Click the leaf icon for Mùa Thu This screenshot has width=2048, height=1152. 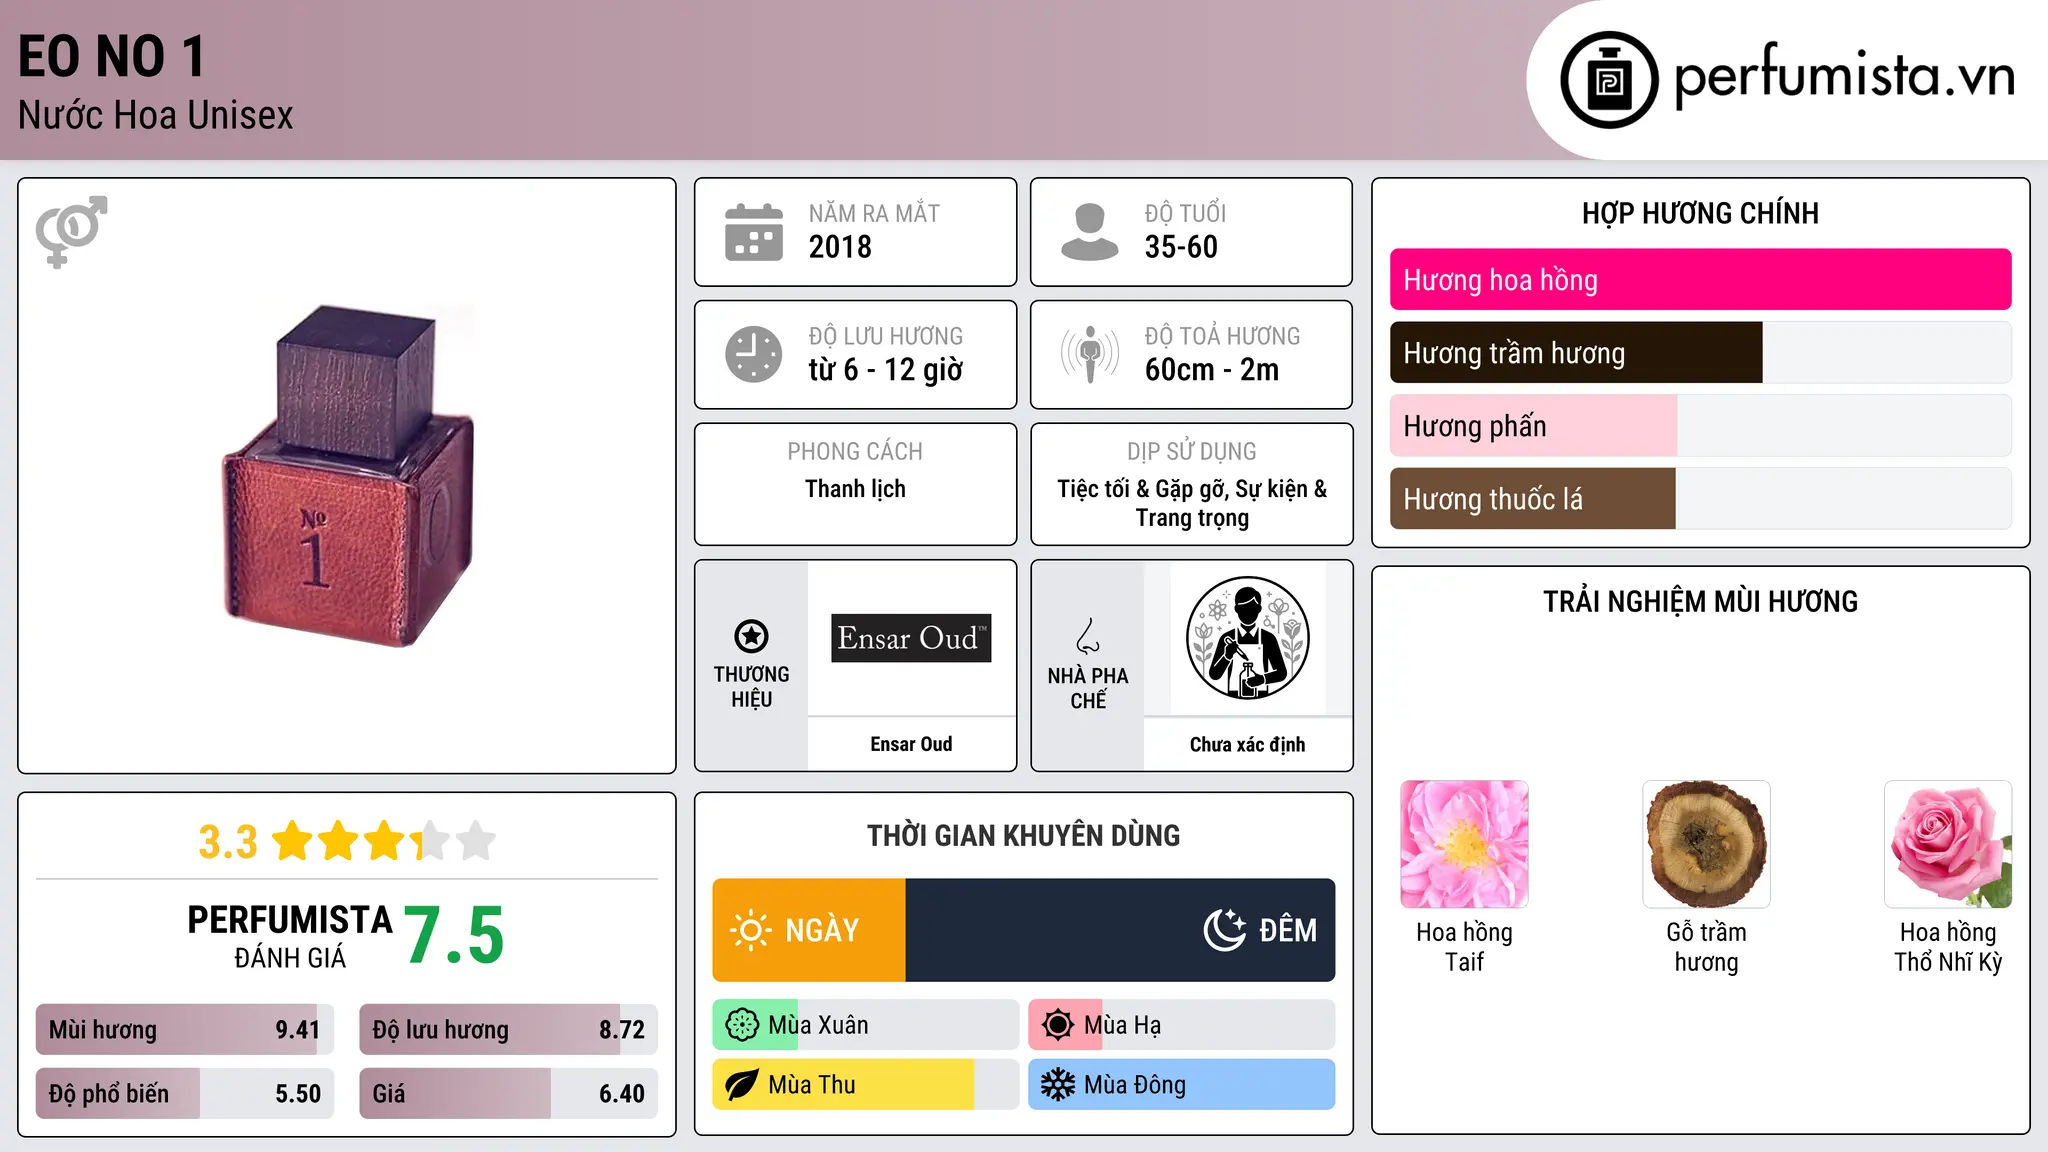(742, 1085)
